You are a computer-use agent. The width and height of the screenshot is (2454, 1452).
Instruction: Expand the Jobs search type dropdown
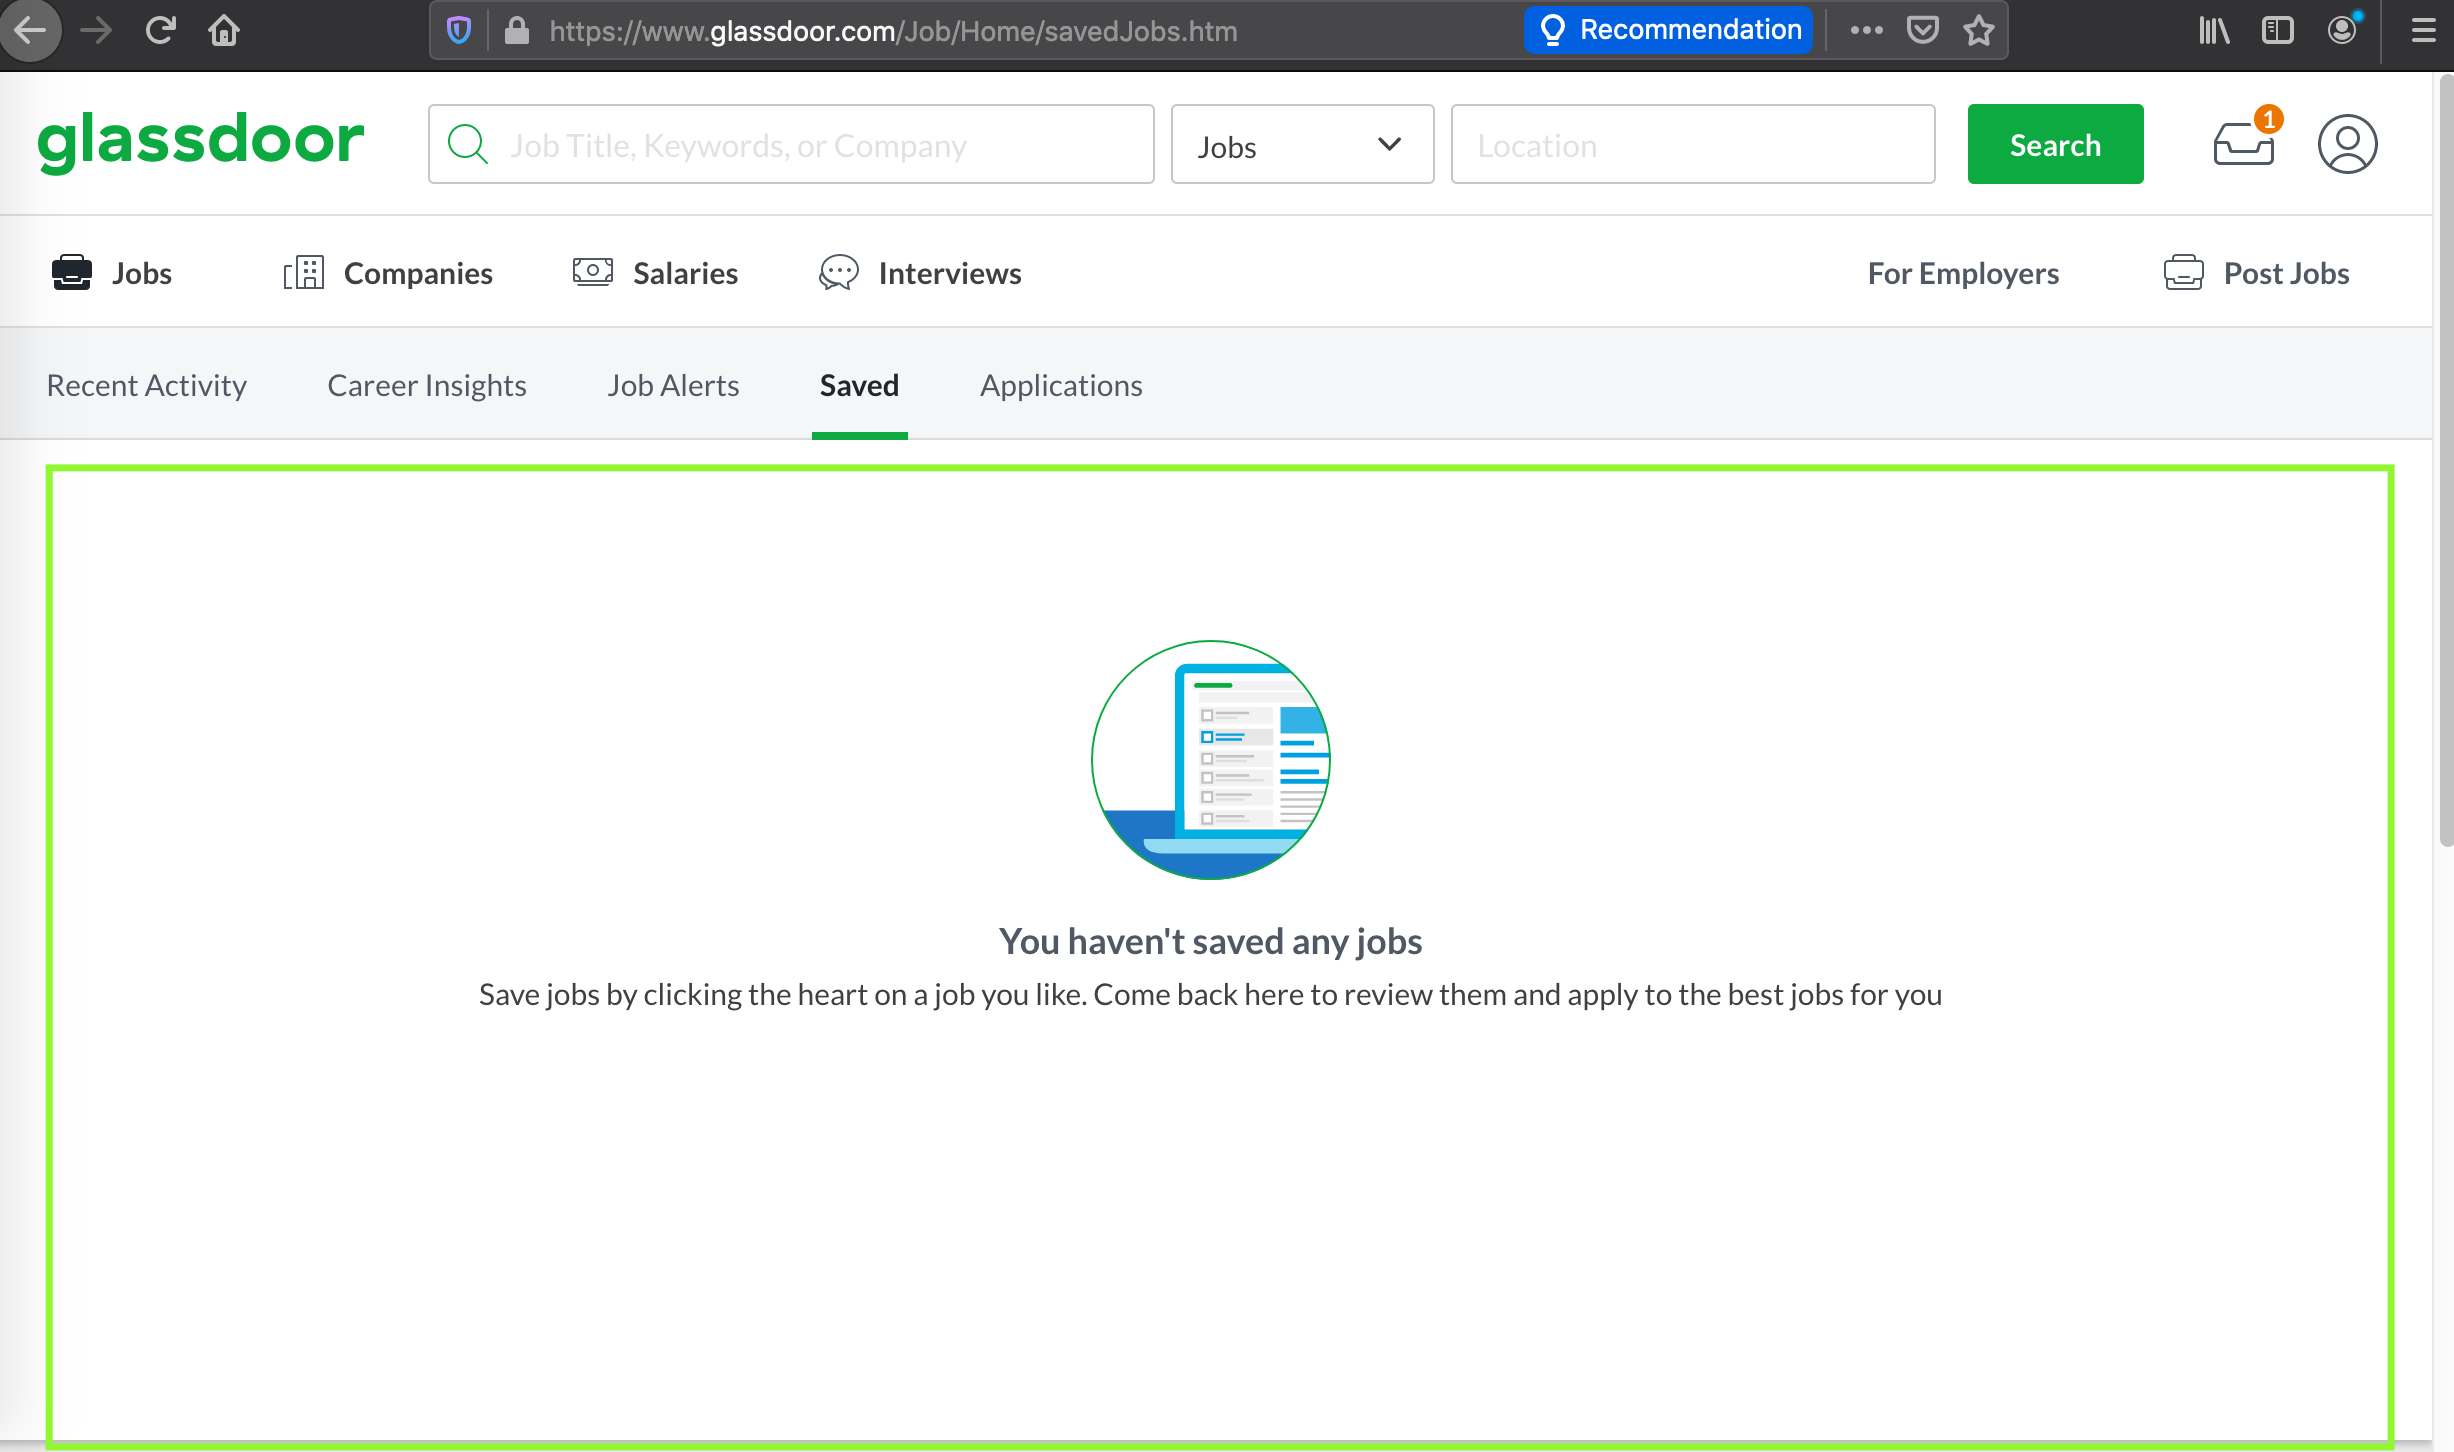(x=1302, y=145)
